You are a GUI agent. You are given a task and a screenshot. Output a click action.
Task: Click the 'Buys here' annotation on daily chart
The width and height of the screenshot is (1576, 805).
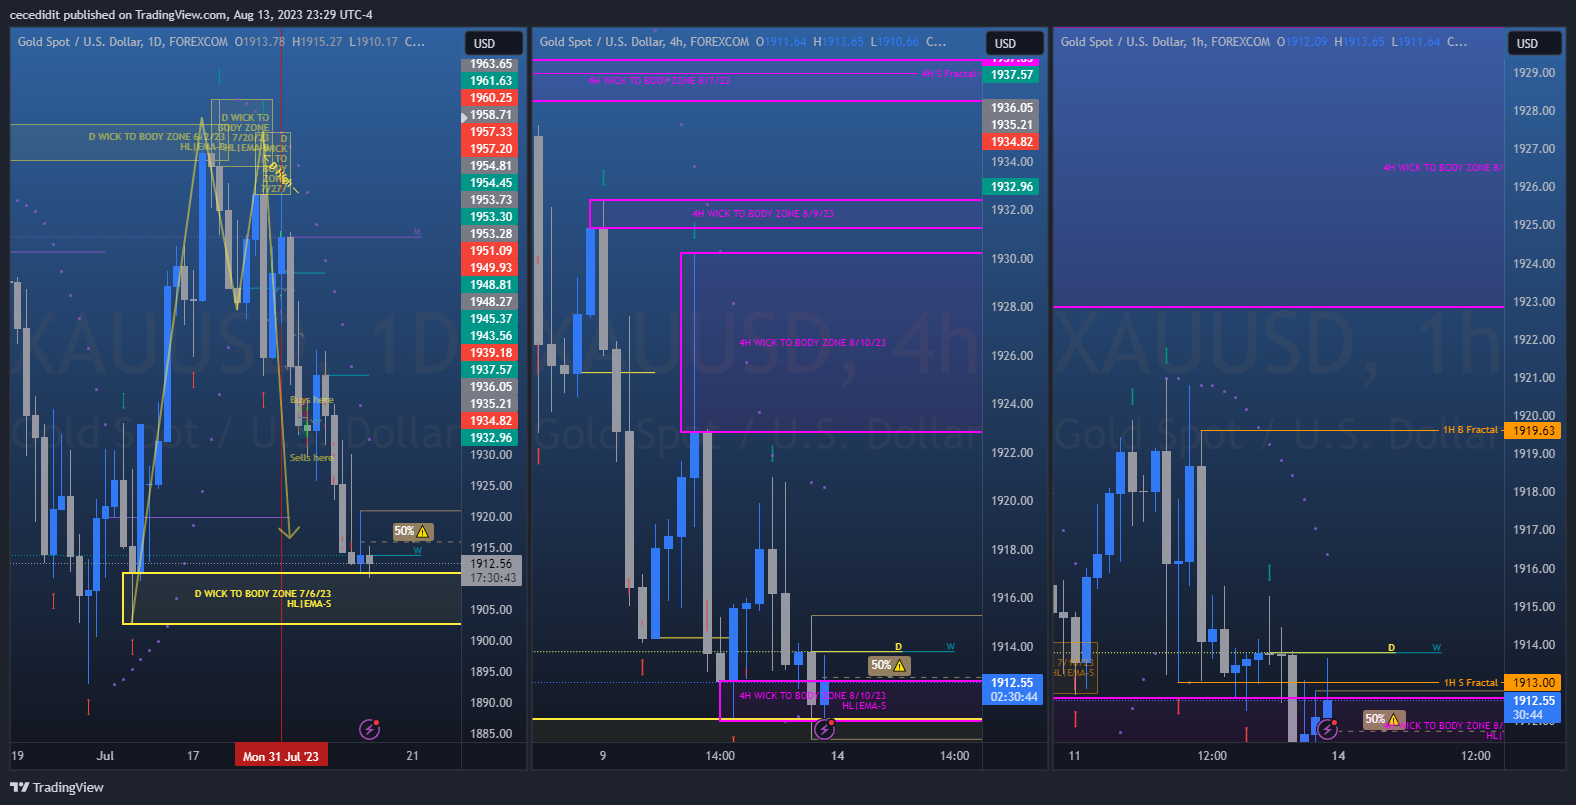tap(312, 400)
